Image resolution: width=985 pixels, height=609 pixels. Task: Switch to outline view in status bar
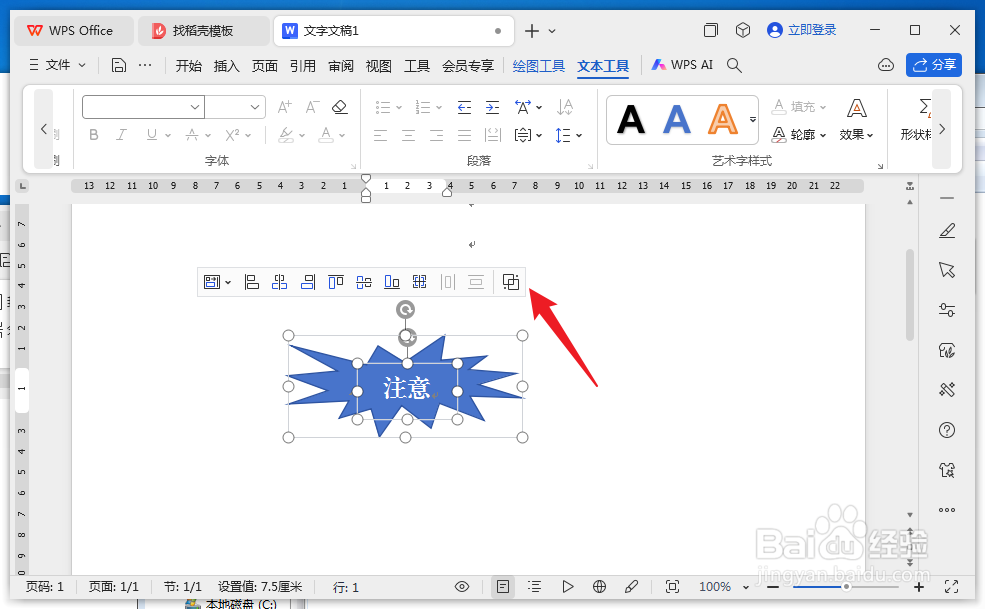pos(535,587)
